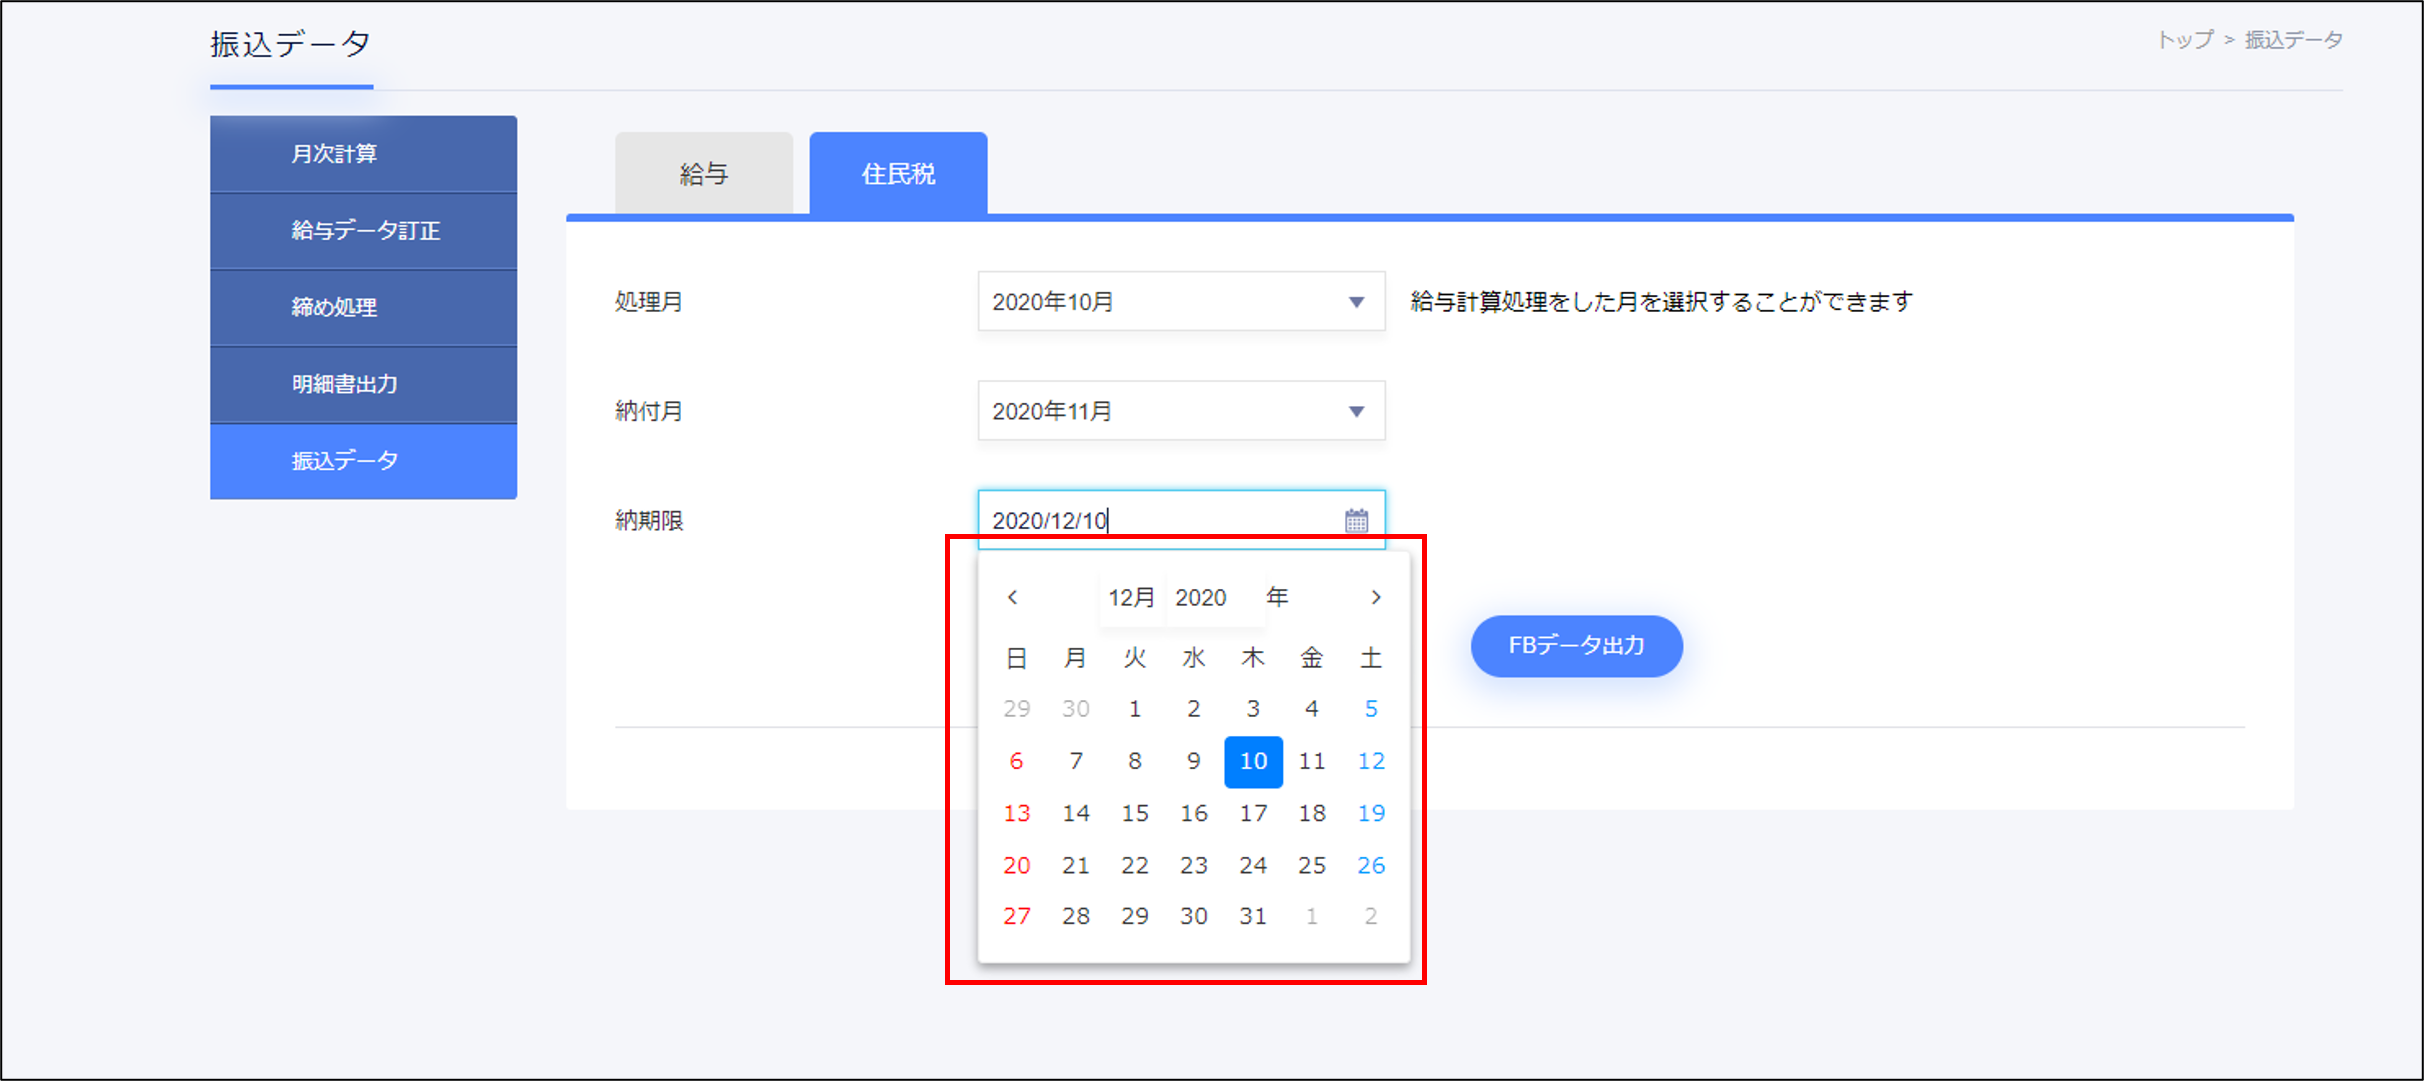Pick the highlighted day 10 in calendar
Viewport: 2424px width, 1081px height.
1253,761
